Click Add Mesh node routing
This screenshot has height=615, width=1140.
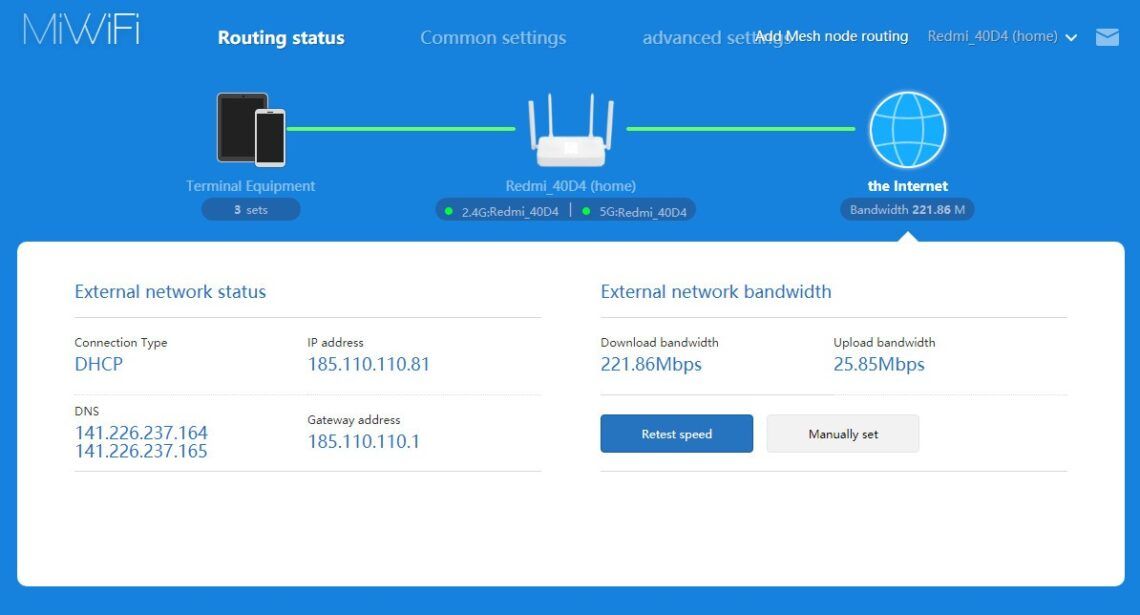(831, 36)
